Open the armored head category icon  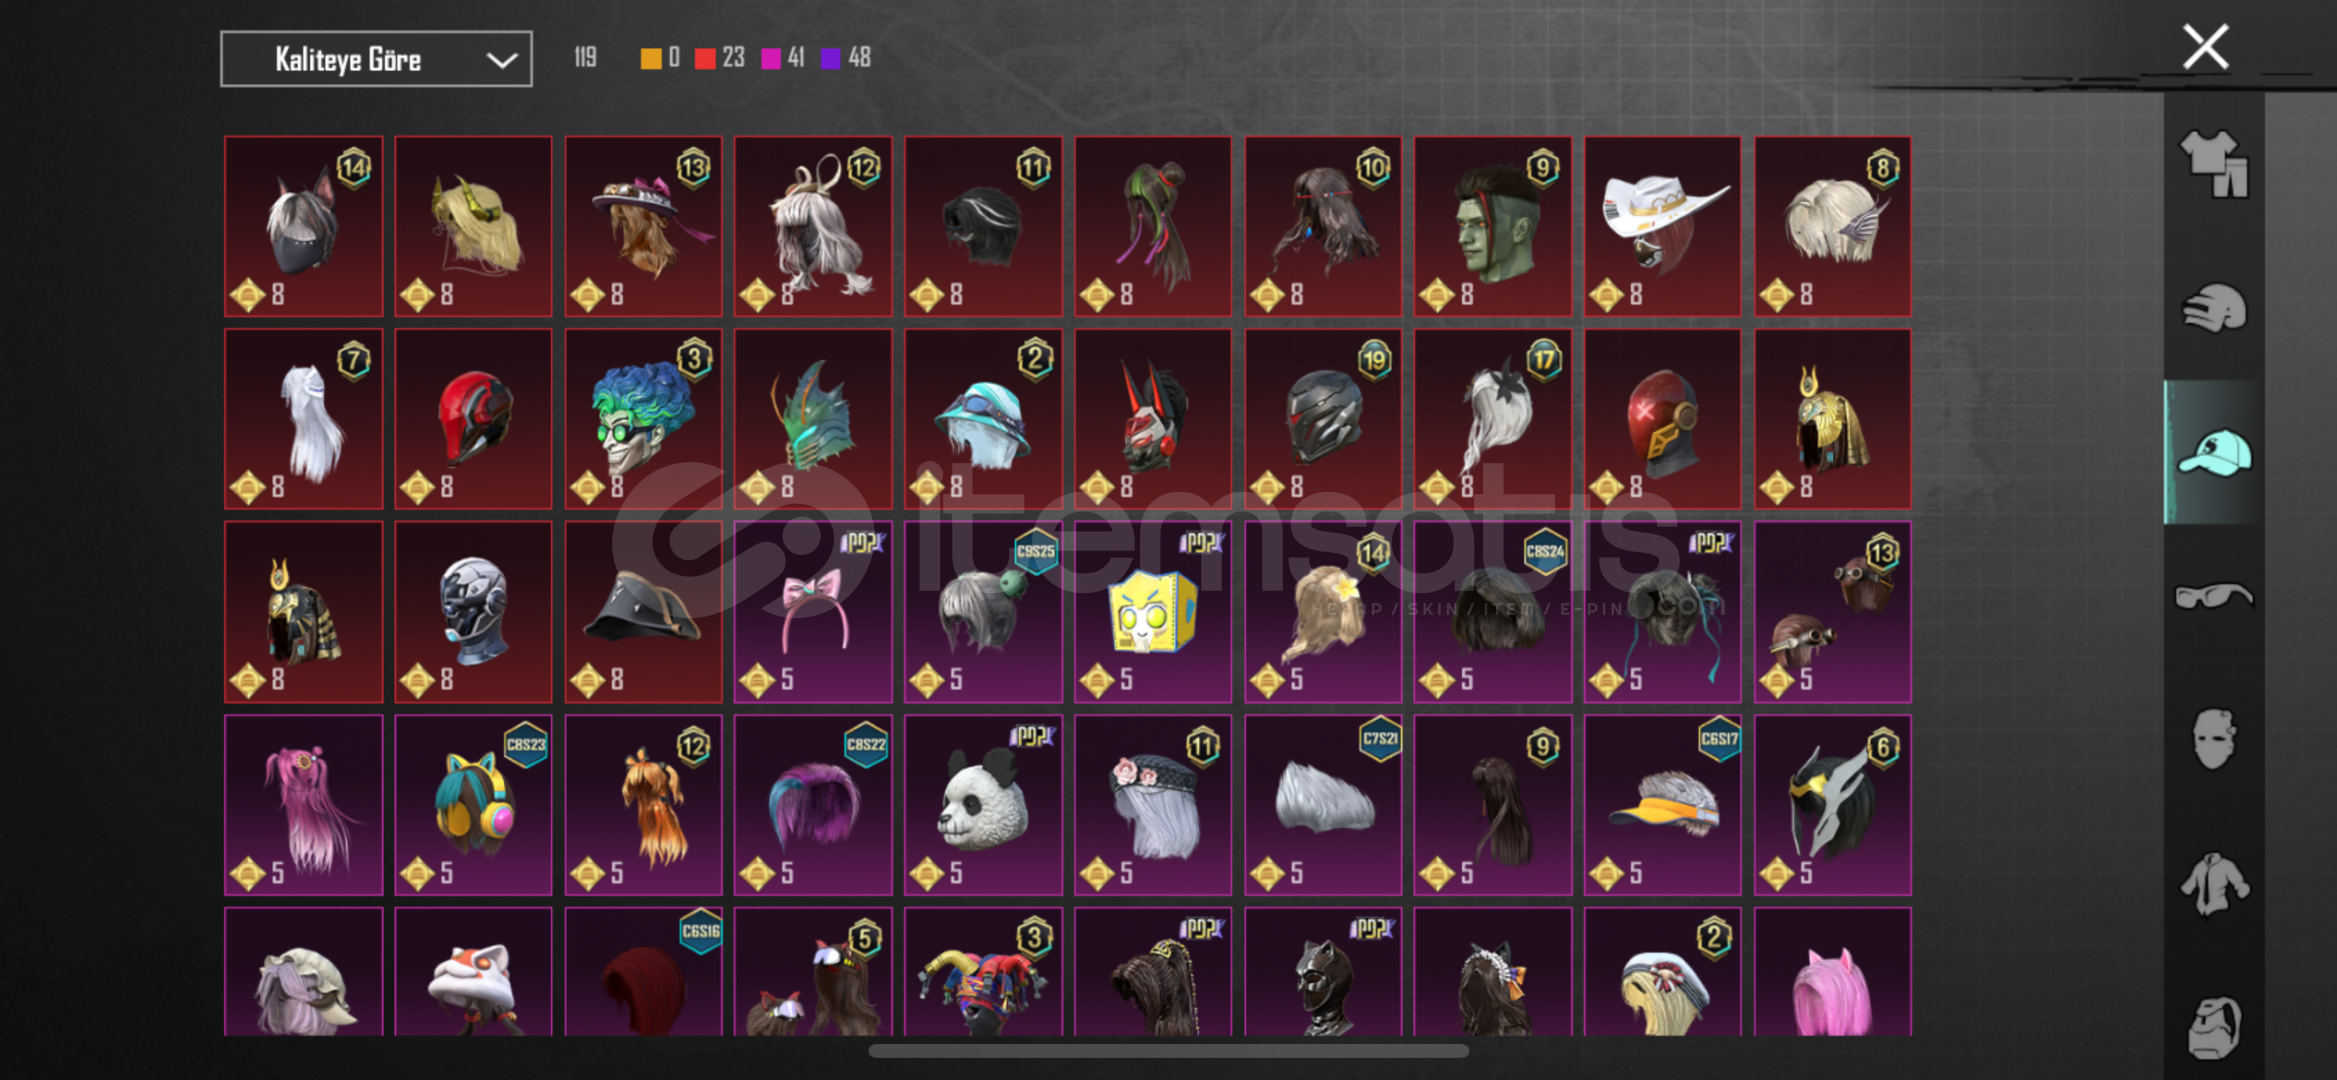pos(2213,1027)
